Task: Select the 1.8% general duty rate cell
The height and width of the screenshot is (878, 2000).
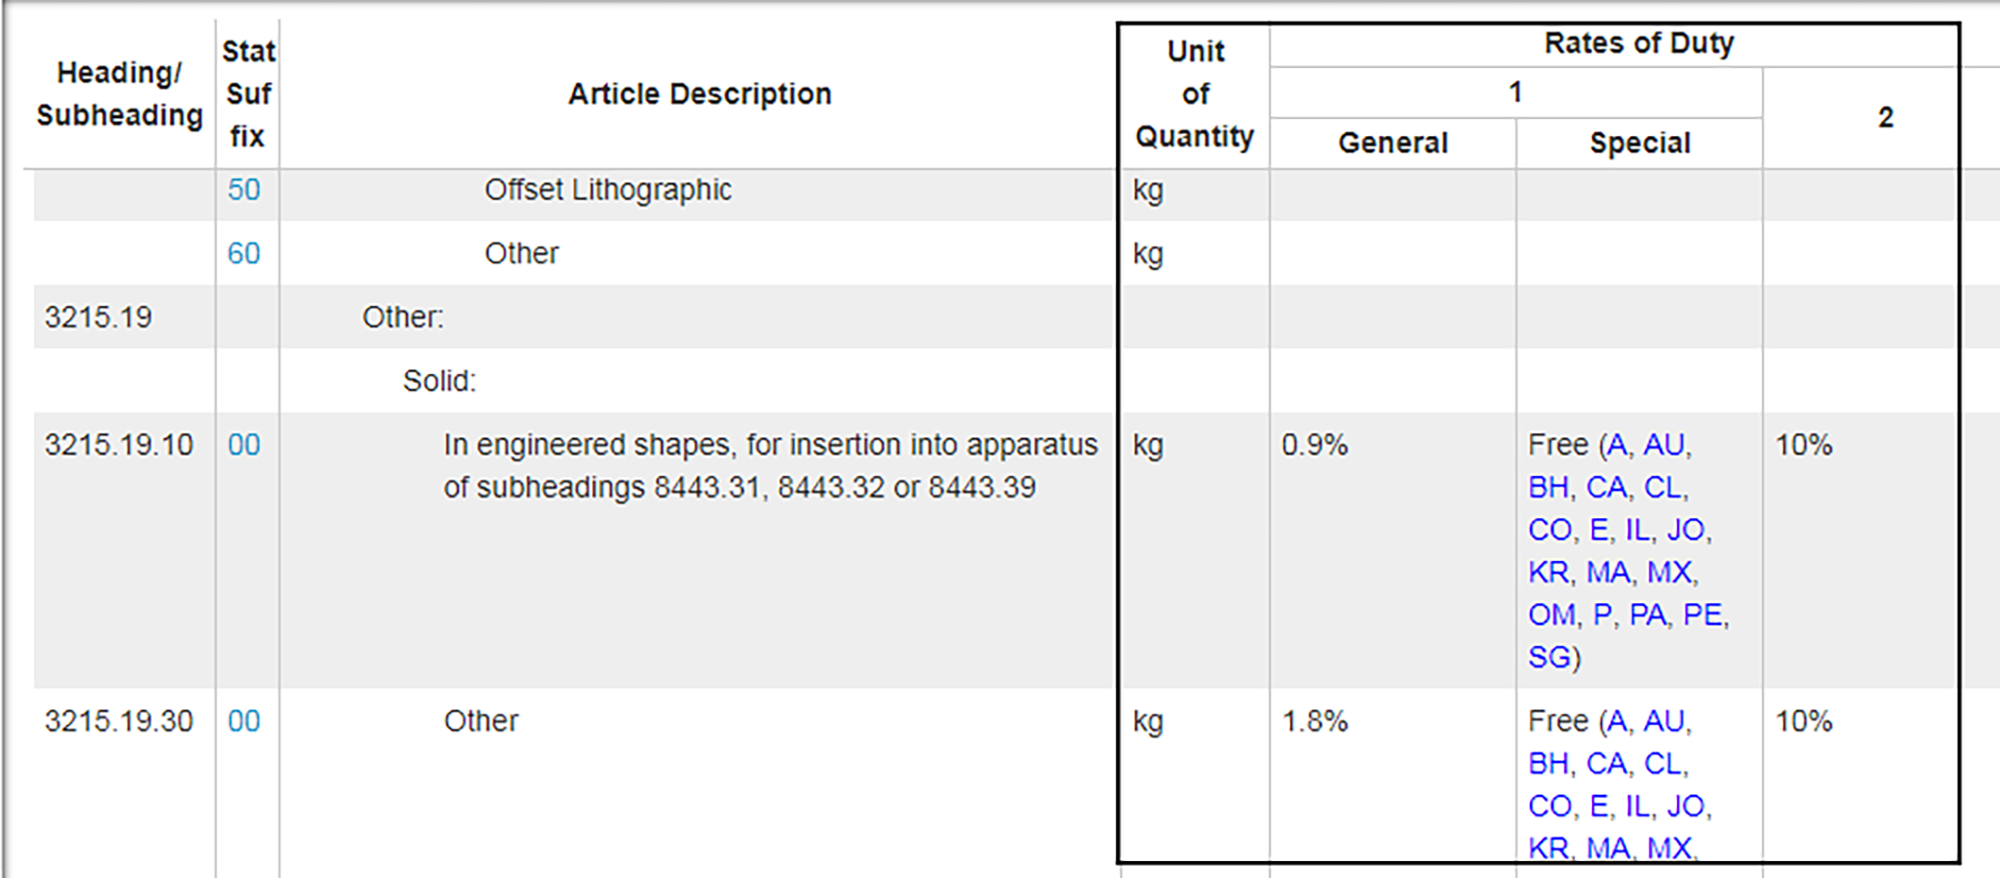Action: (x=1315, y=721)
